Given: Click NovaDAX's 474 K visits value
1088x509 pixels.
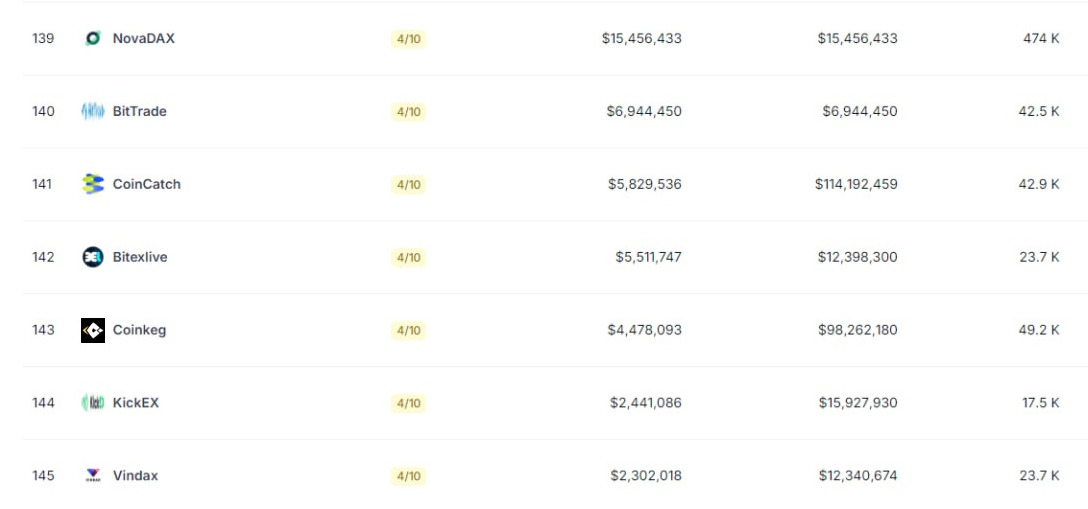Looking at the screenshot, I should coord(1041,39).
